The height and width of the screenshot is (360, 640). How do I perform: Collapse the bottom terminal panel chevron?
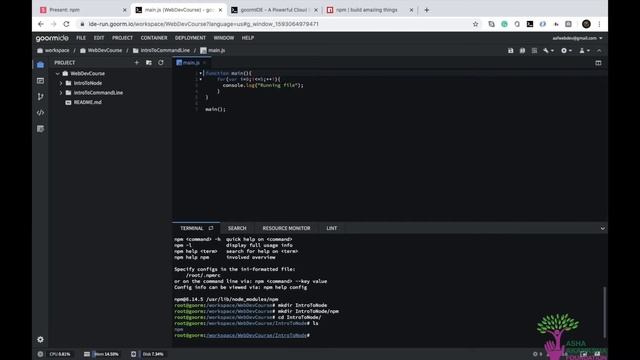pyautogui.click(x=602, y=229)
